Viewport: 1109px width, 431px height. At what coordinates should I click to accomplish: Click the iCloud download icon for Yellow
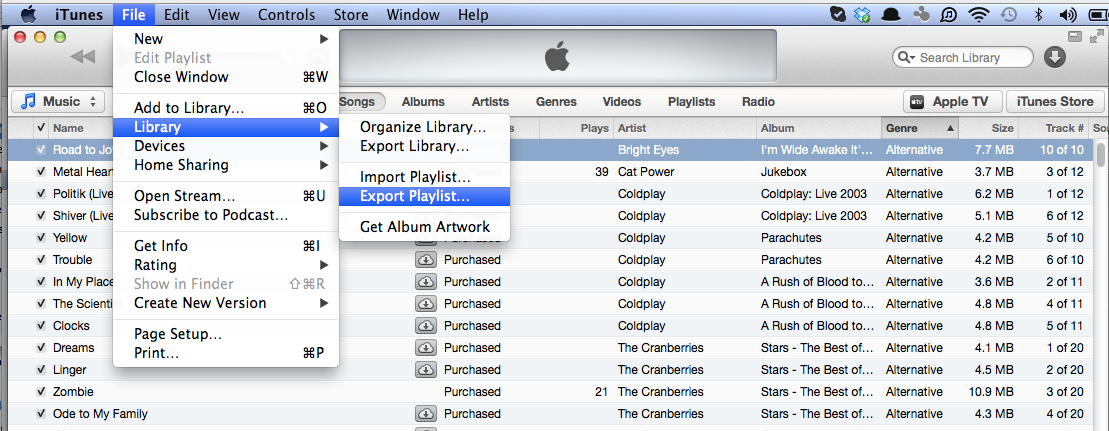click(x=426, y=238)
